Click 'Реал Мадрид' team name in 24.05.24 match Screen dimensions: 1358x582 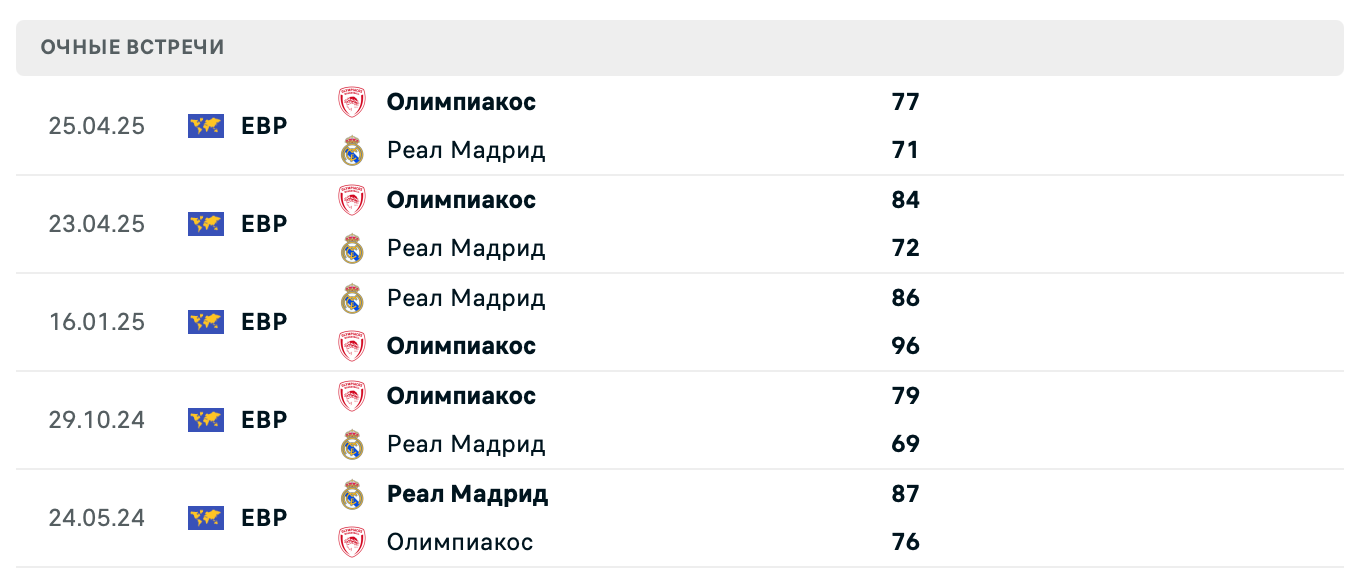[x=467, y=494]
